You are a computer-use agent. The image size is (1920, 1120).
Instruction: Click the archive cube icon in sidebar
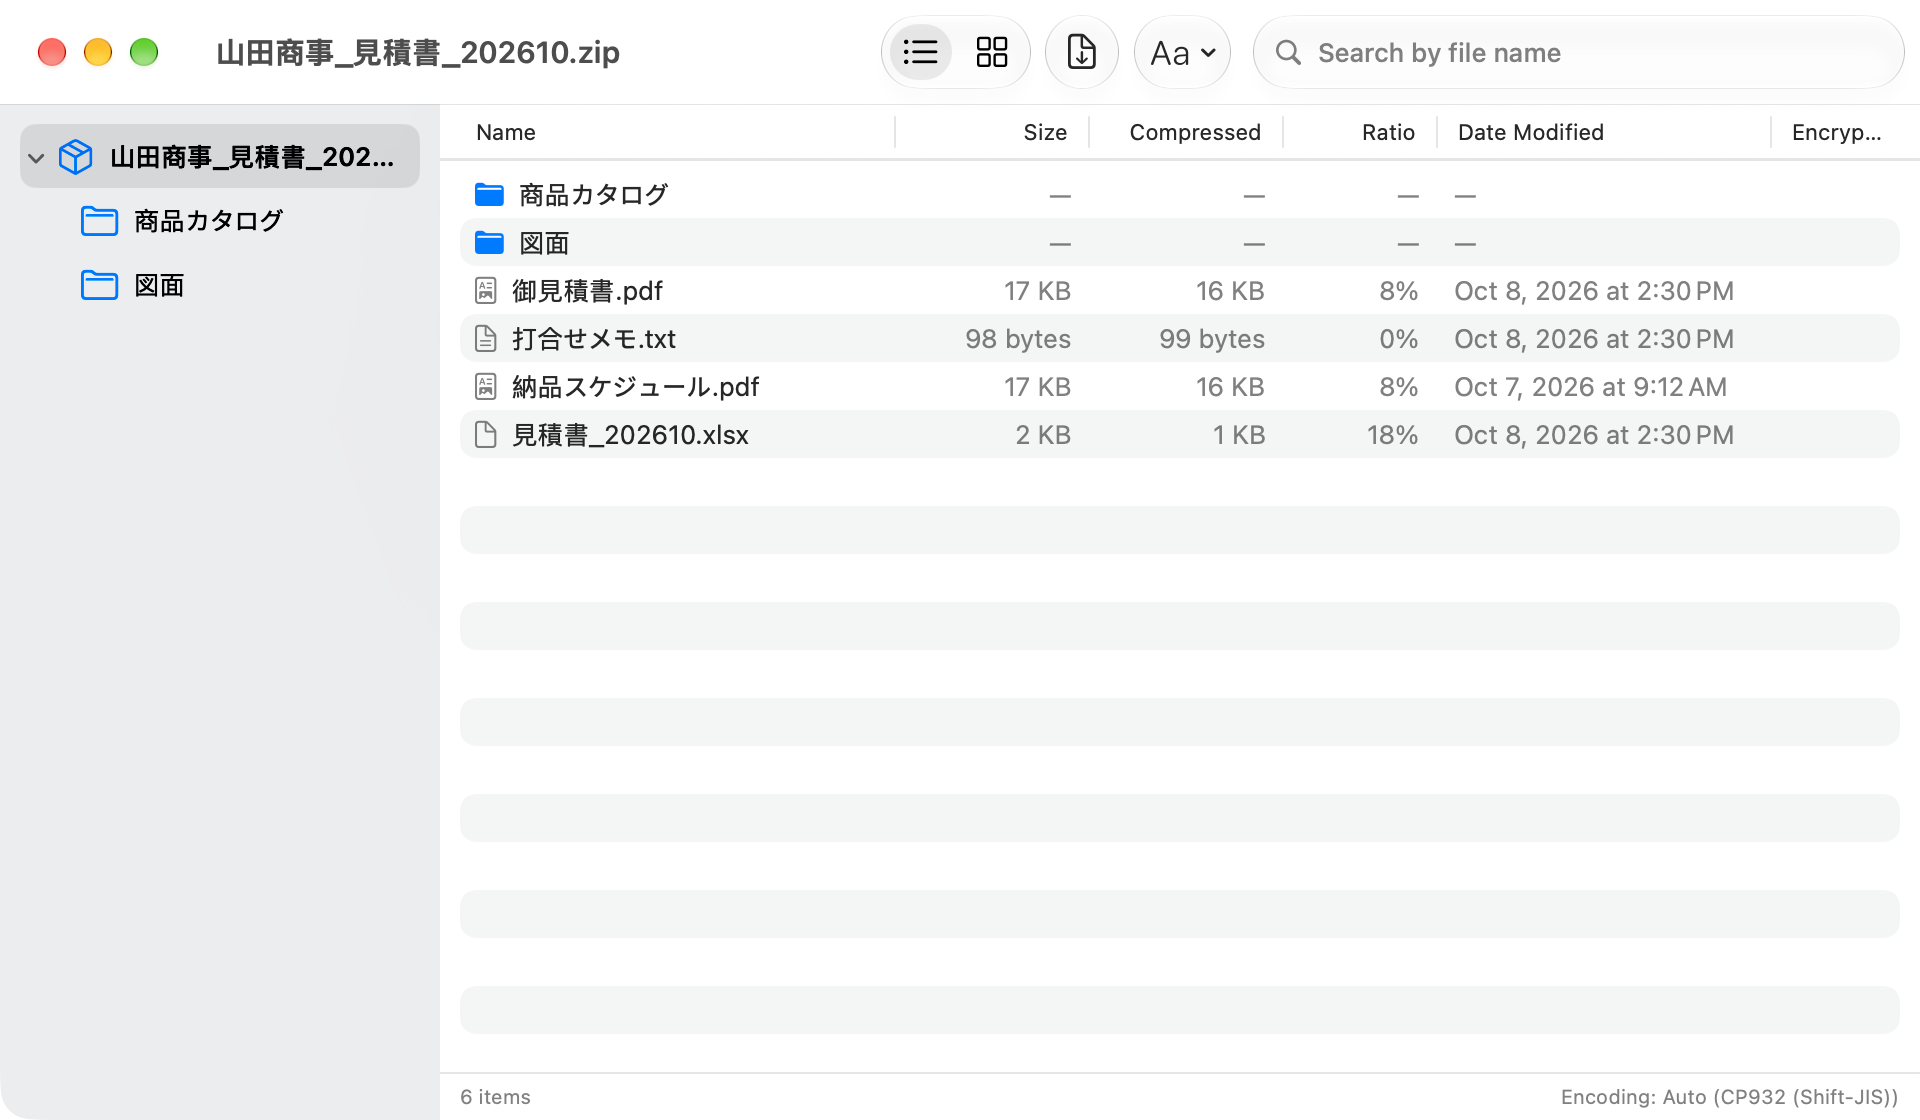point(76,157)
